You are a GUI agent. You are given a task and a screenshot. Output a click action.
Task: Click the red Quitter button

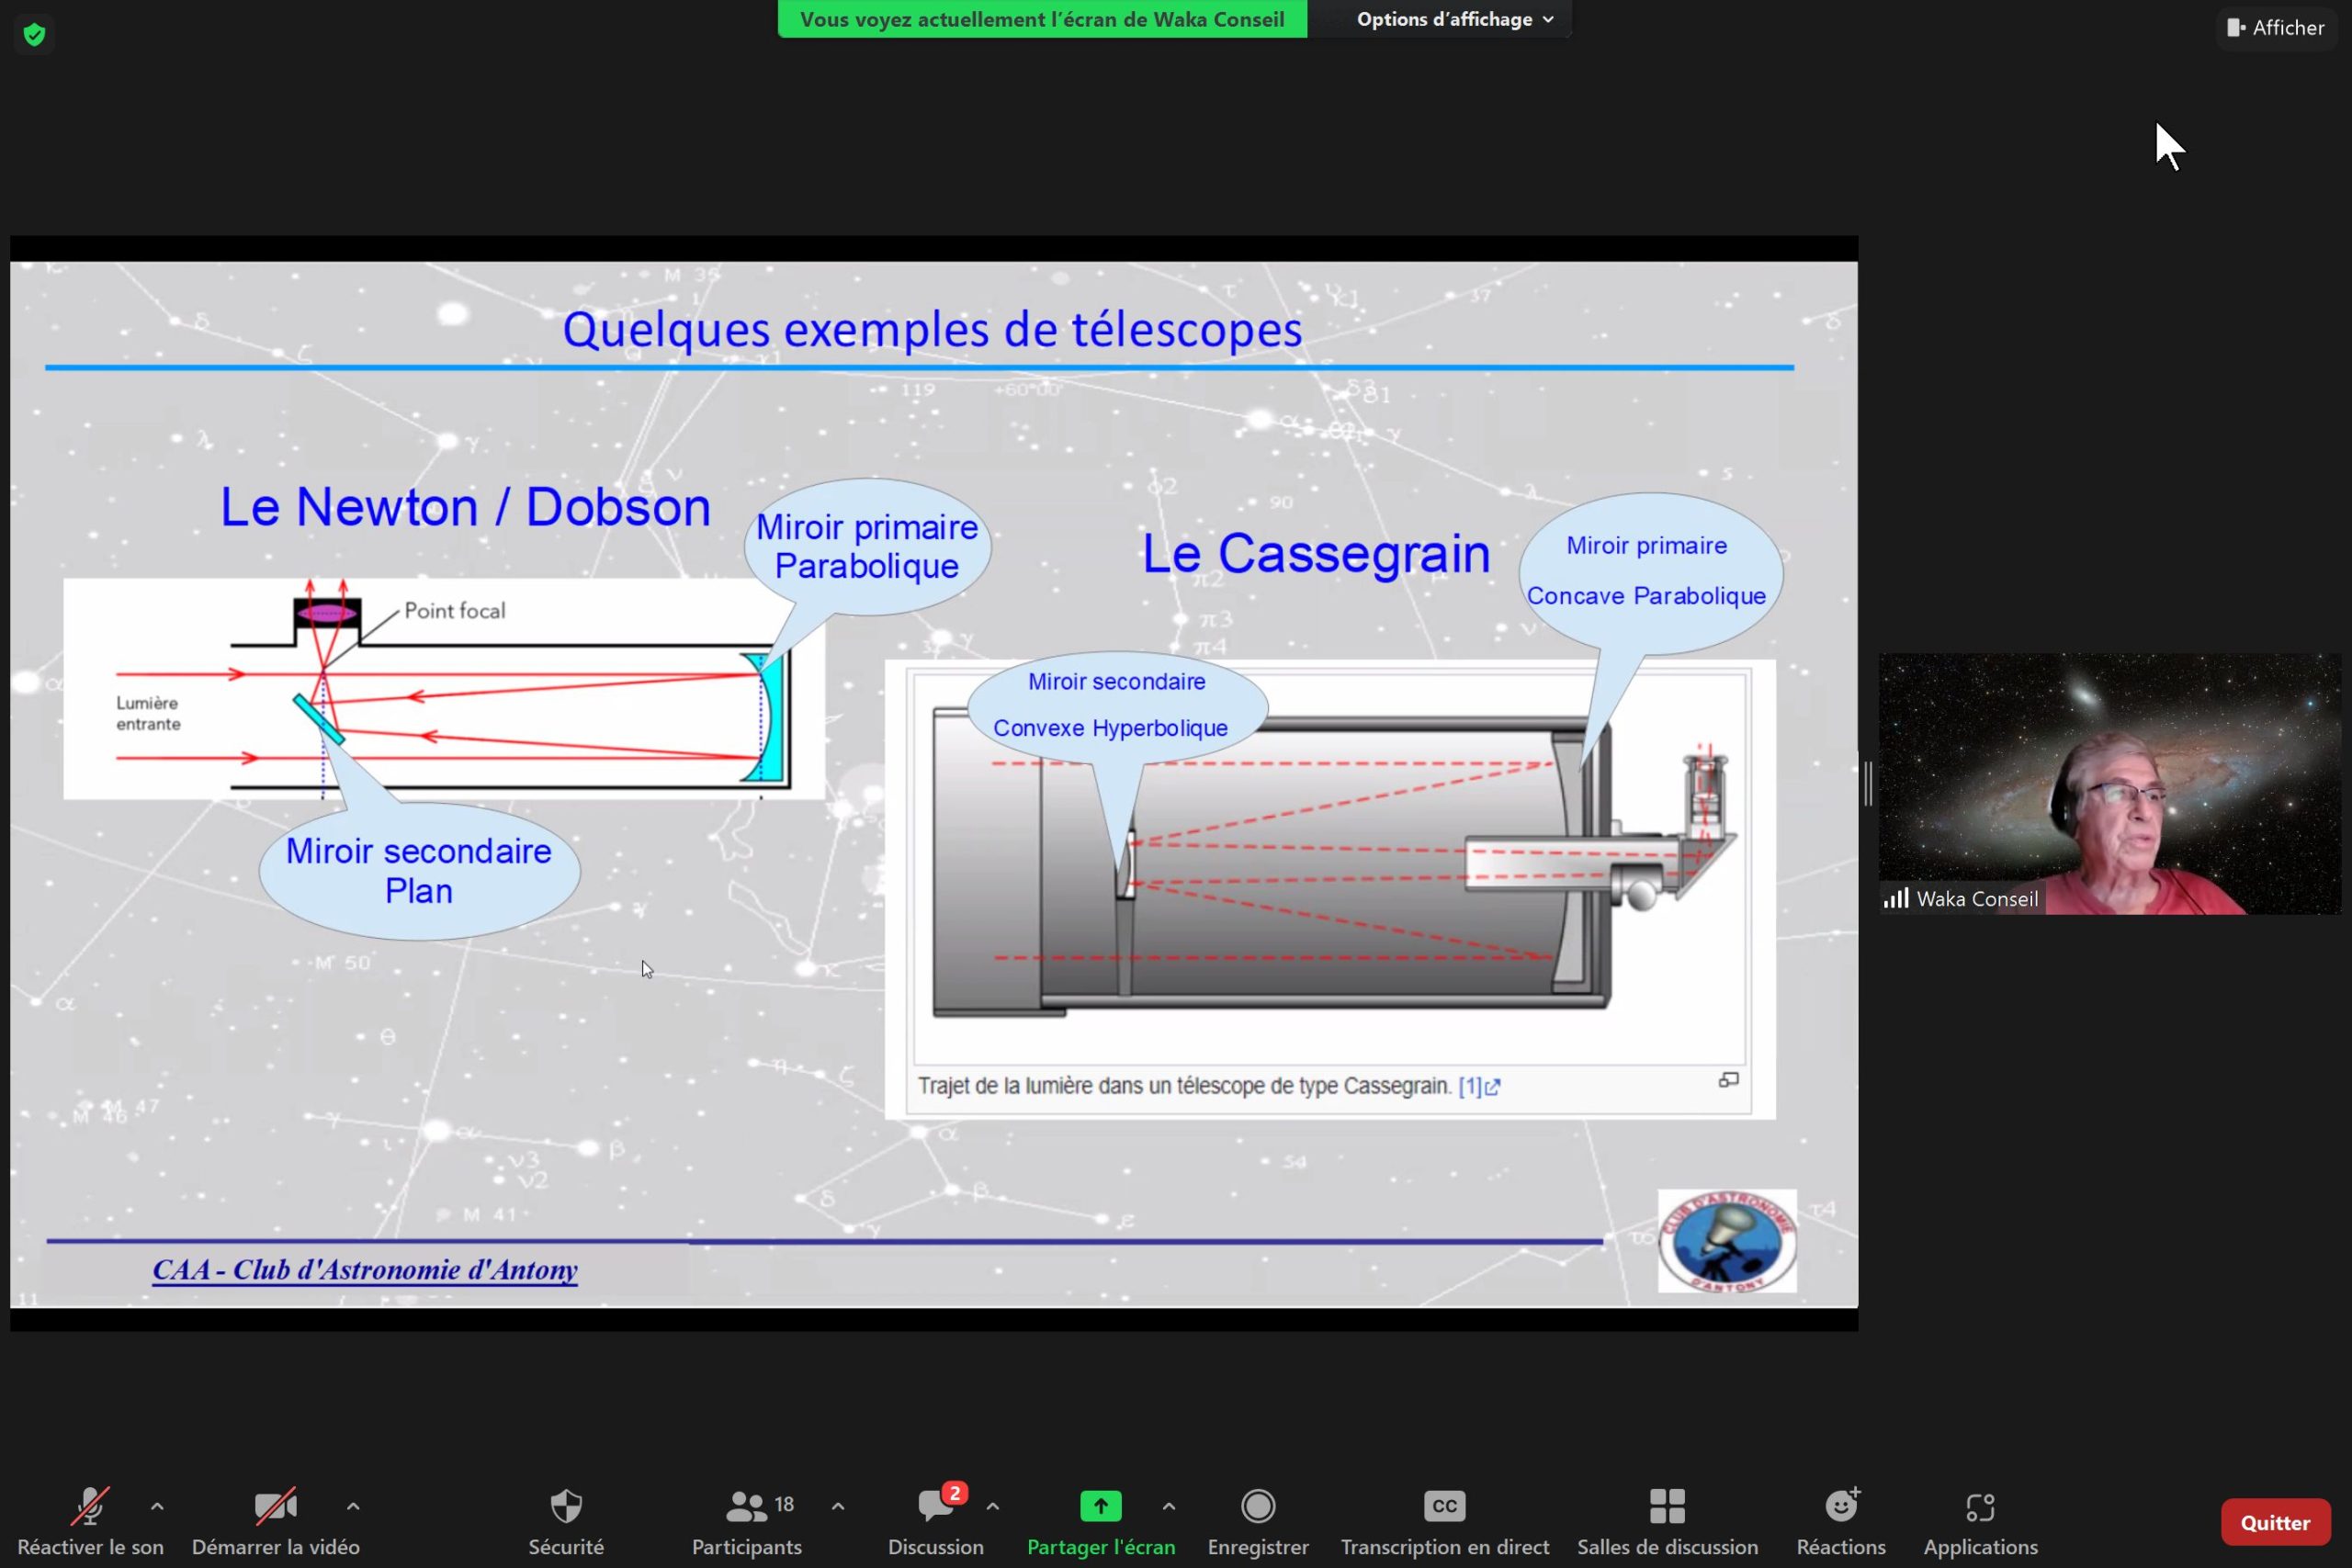point(2275,1523)
